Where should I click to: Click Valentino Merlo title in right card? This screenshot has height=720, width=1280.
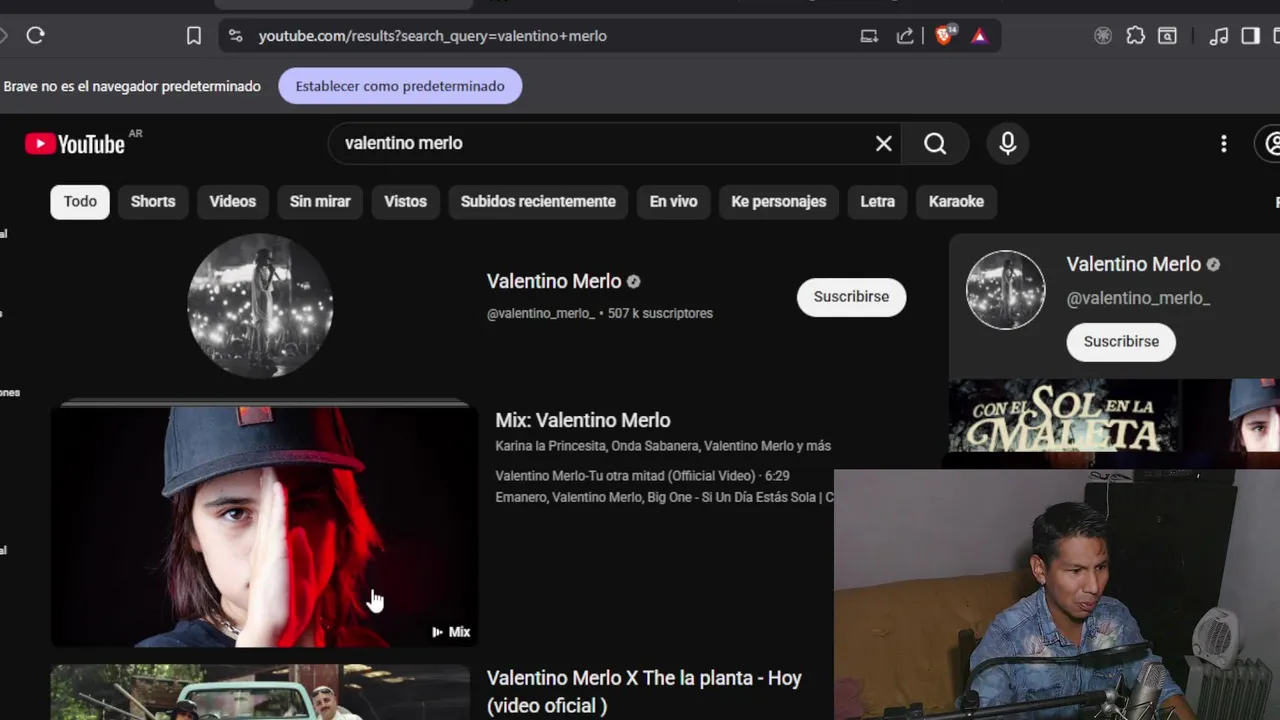click(1133, 265)
